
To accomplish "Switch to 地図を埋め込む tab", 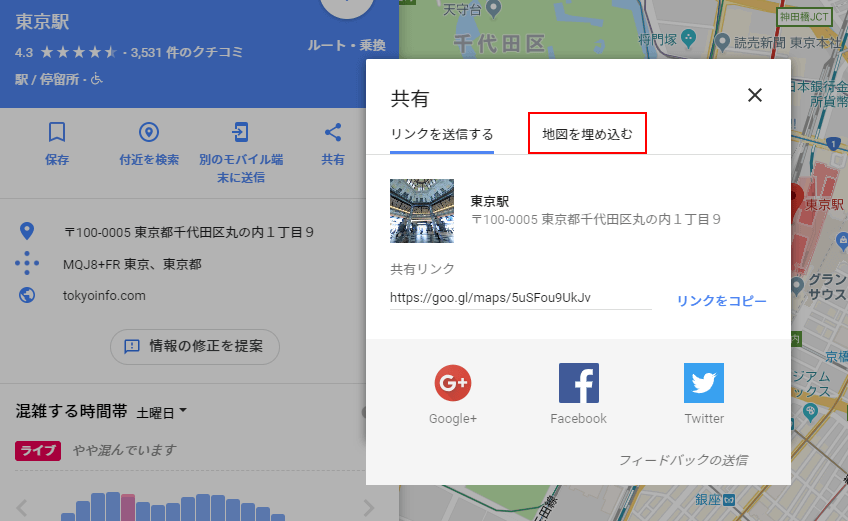I will click(x=587, y=134).
